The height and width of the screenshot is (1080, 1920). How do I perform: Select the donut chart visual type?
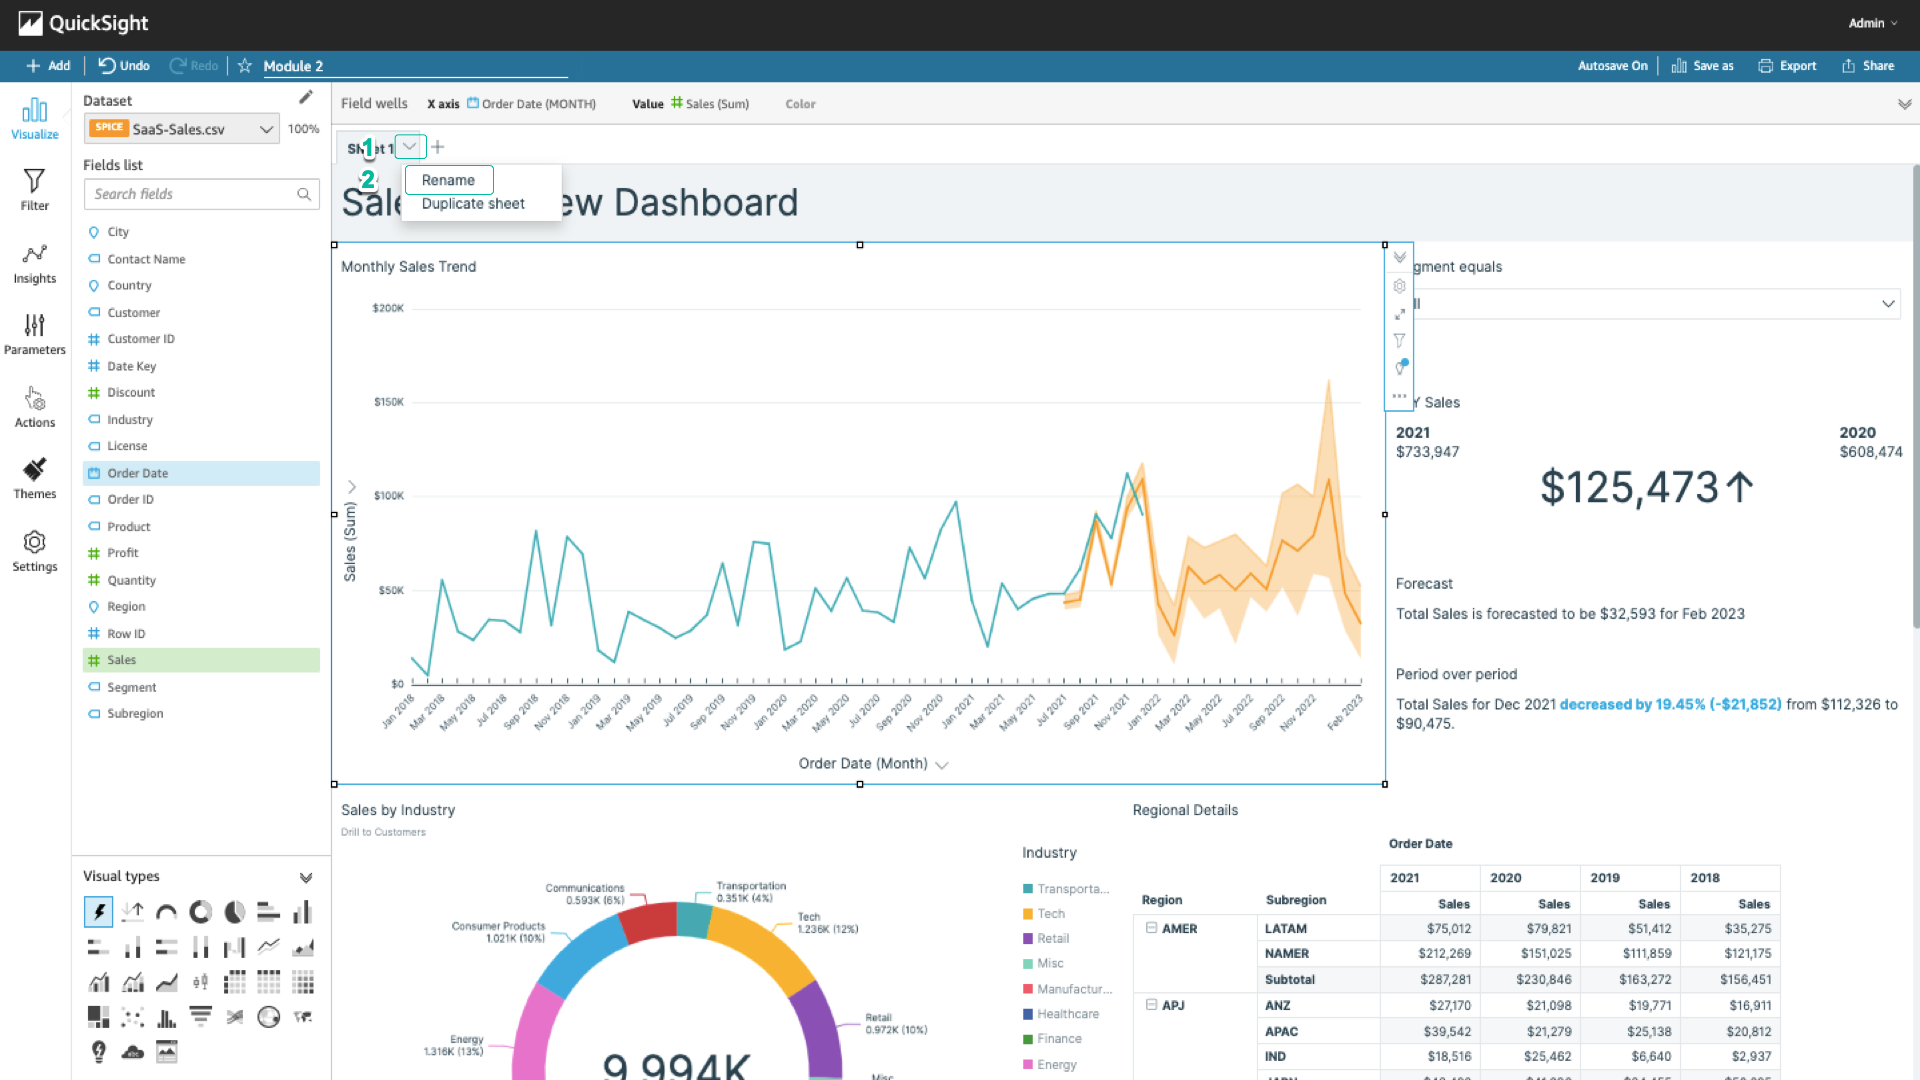coord(200,912)
